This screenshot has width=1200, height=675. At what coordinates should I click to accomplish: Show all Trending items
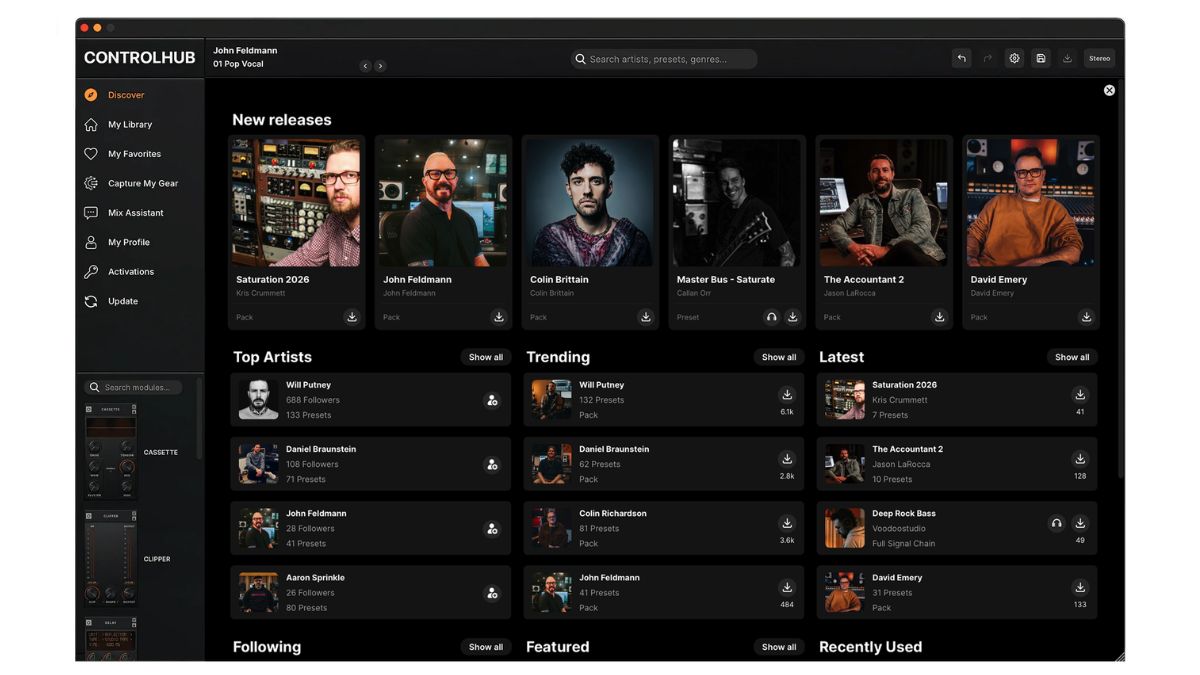779,357
